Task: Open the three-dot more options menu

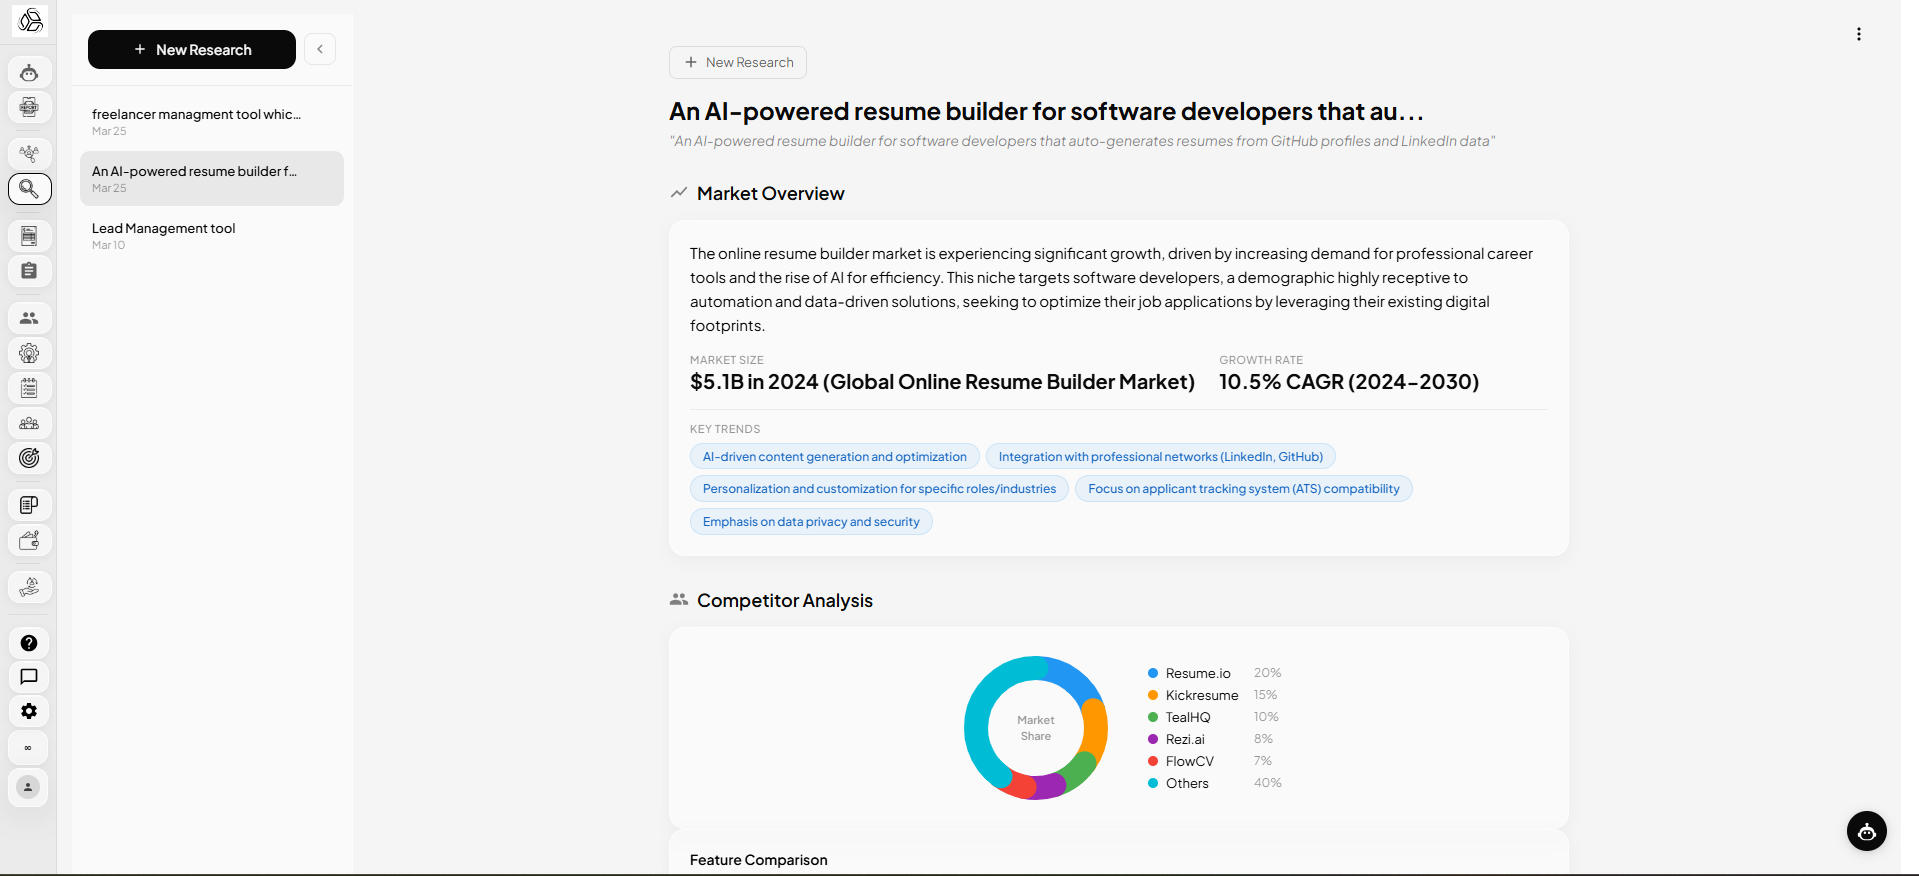Action: (x=1859, y=34)
